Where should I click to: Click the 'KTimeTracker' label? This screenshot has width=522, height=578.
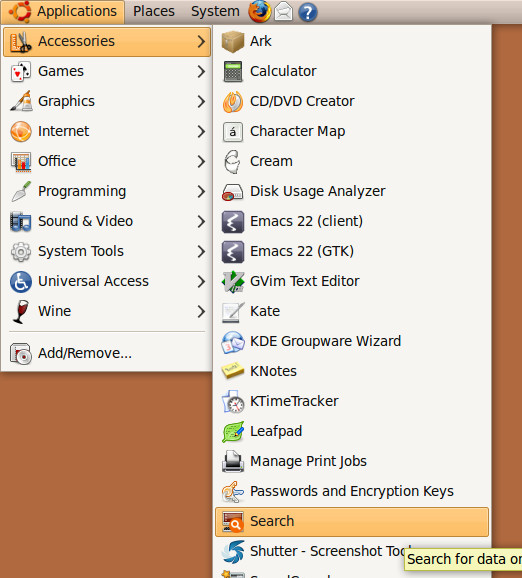[x=294, y=401]
